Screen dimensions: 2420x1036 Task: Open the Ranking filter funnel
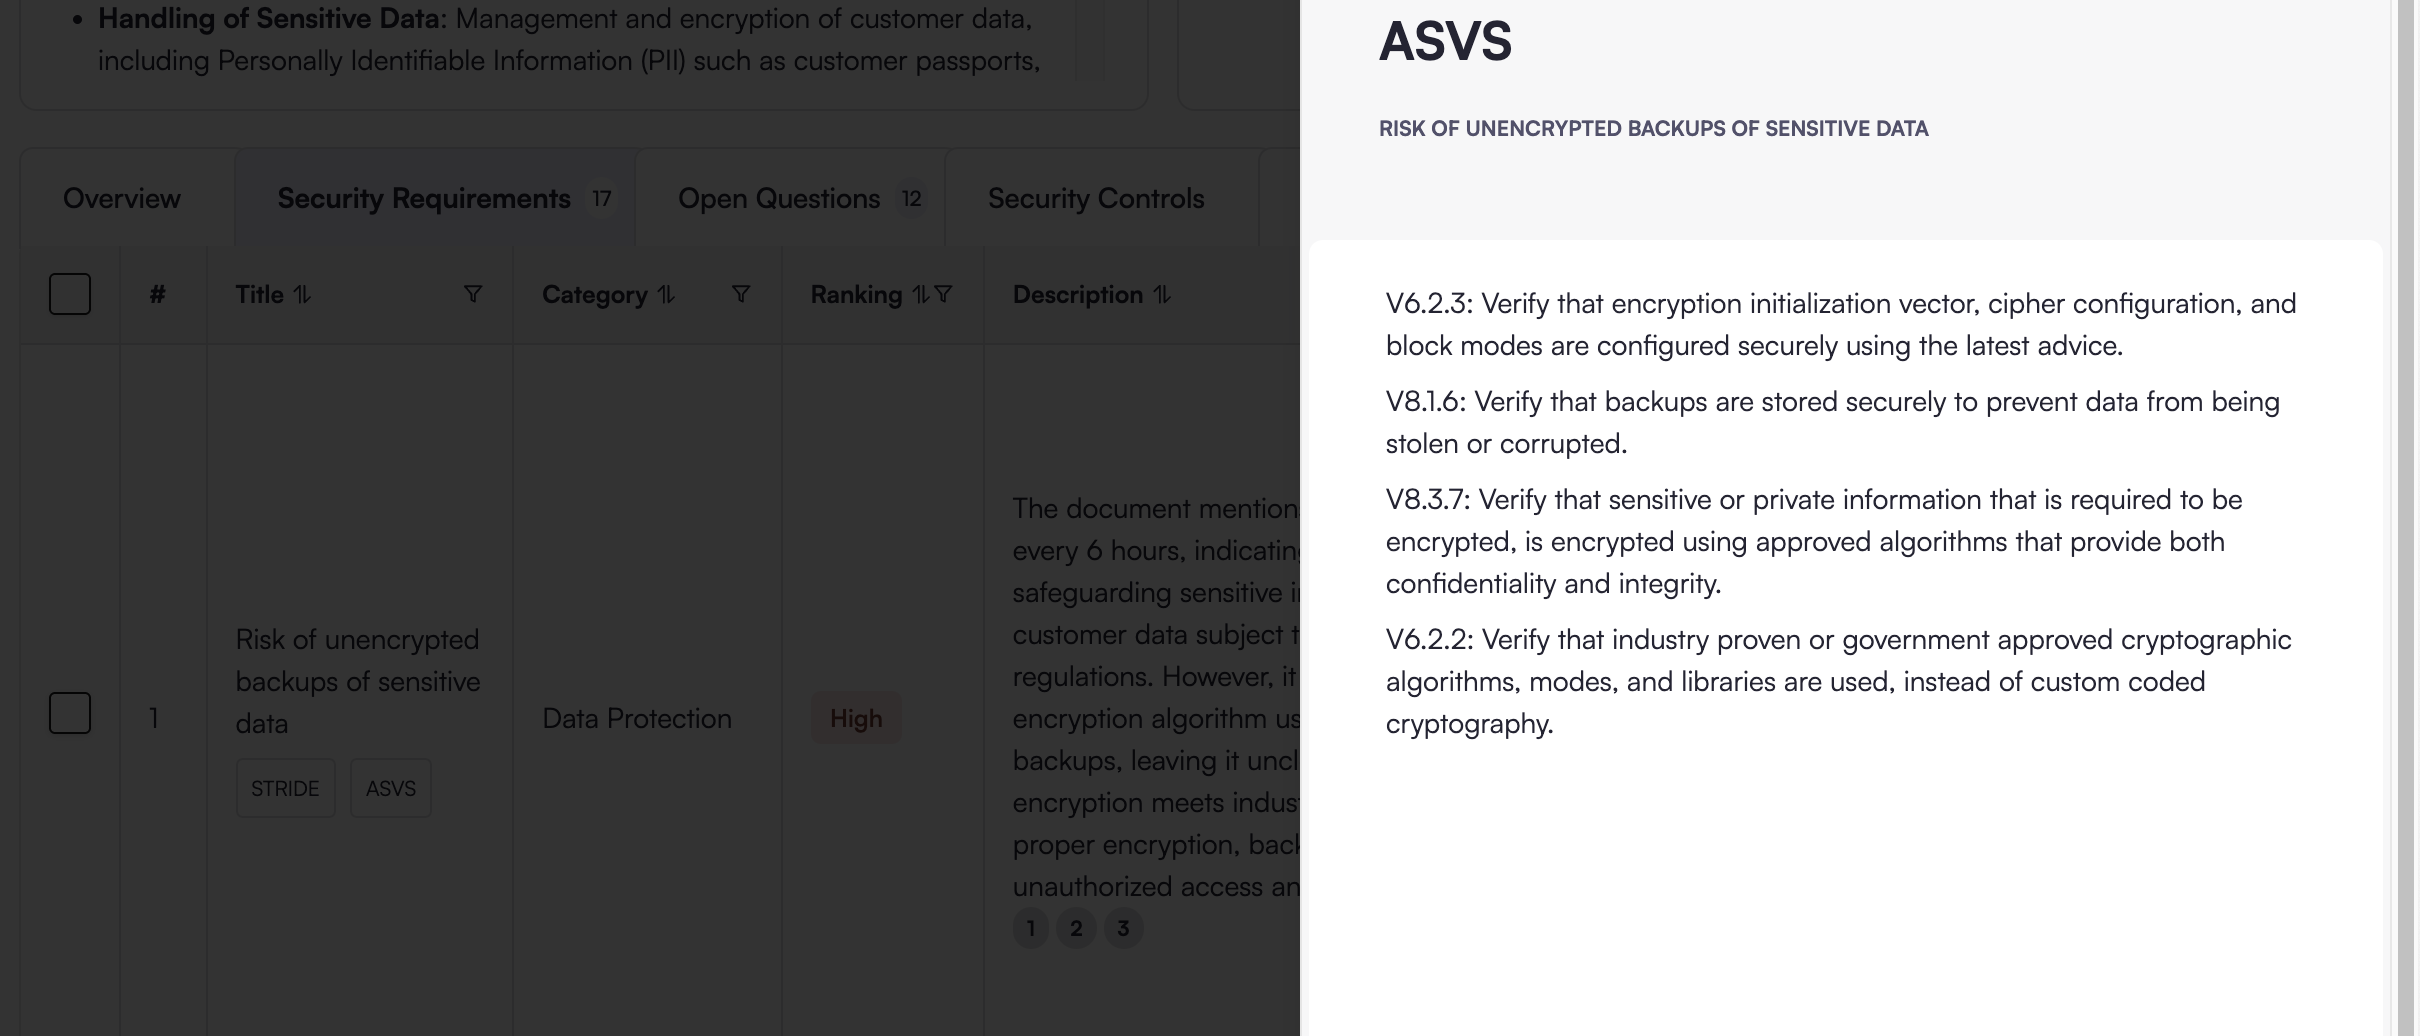(943, 294)
